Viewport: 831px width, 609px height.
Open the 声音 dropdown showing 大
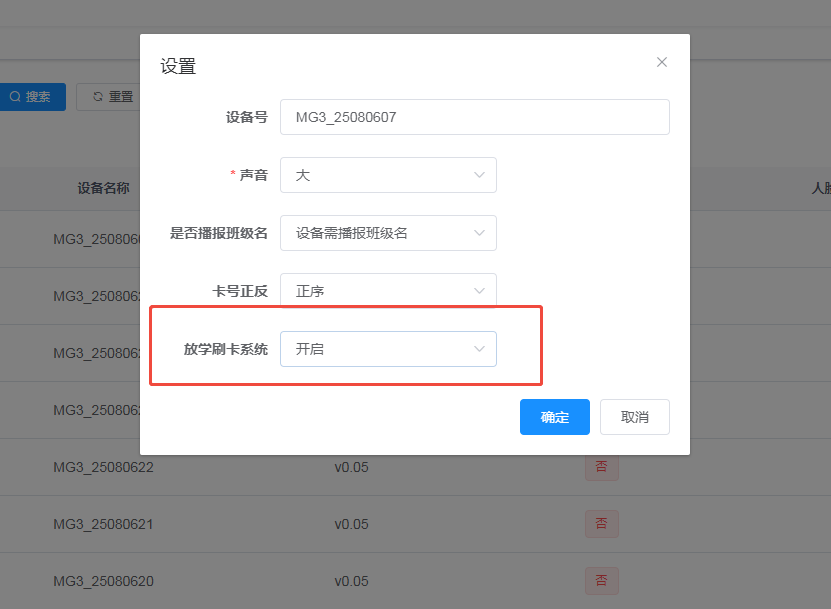pyautogui.click(x=388, y=174)
